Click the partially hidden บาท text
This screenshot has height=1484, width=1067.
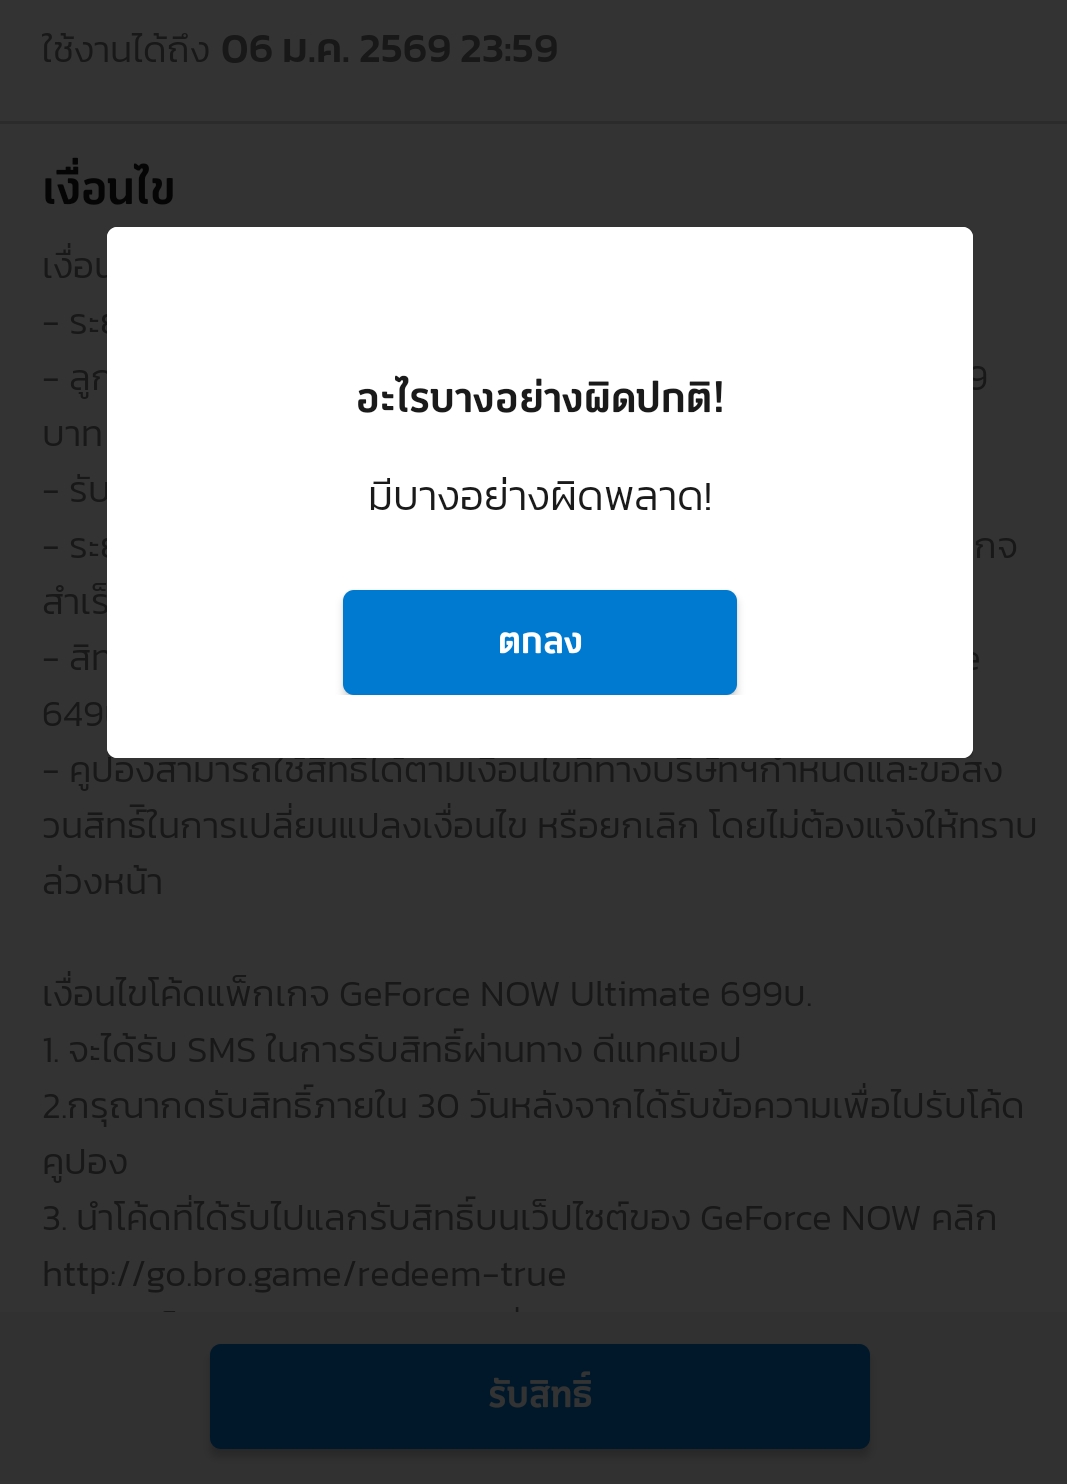(73, 434)
